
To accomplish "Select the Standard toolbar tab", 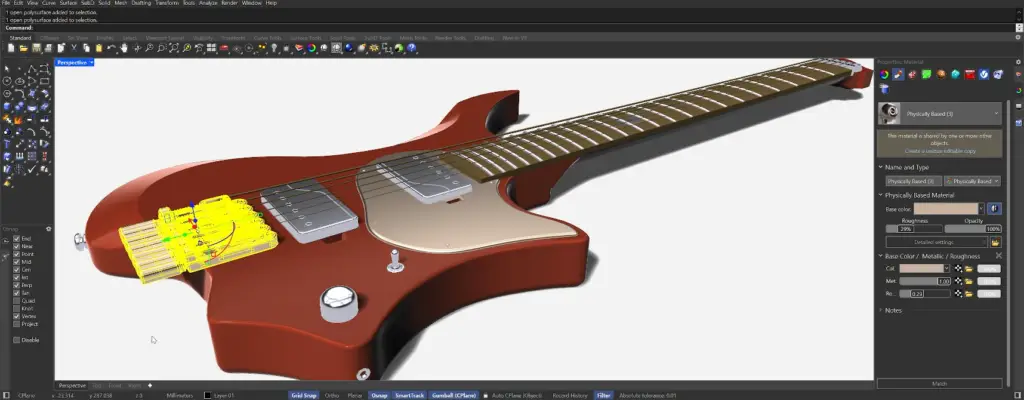I will 20,38.
